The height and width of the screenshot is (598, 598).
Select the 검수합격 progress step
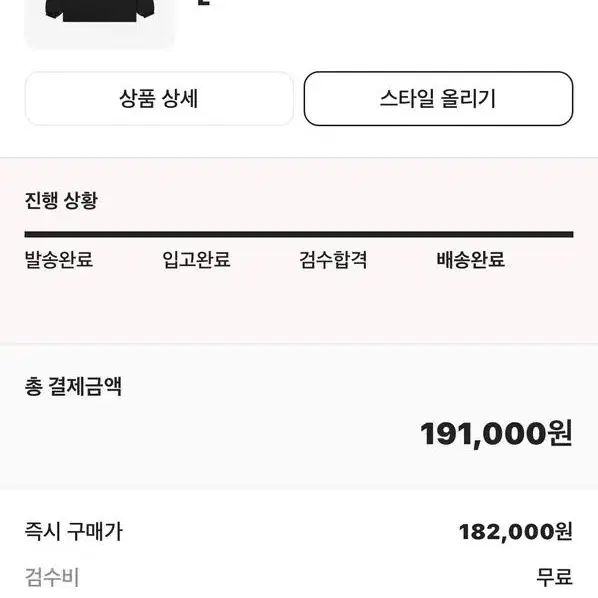pos(333,260)
